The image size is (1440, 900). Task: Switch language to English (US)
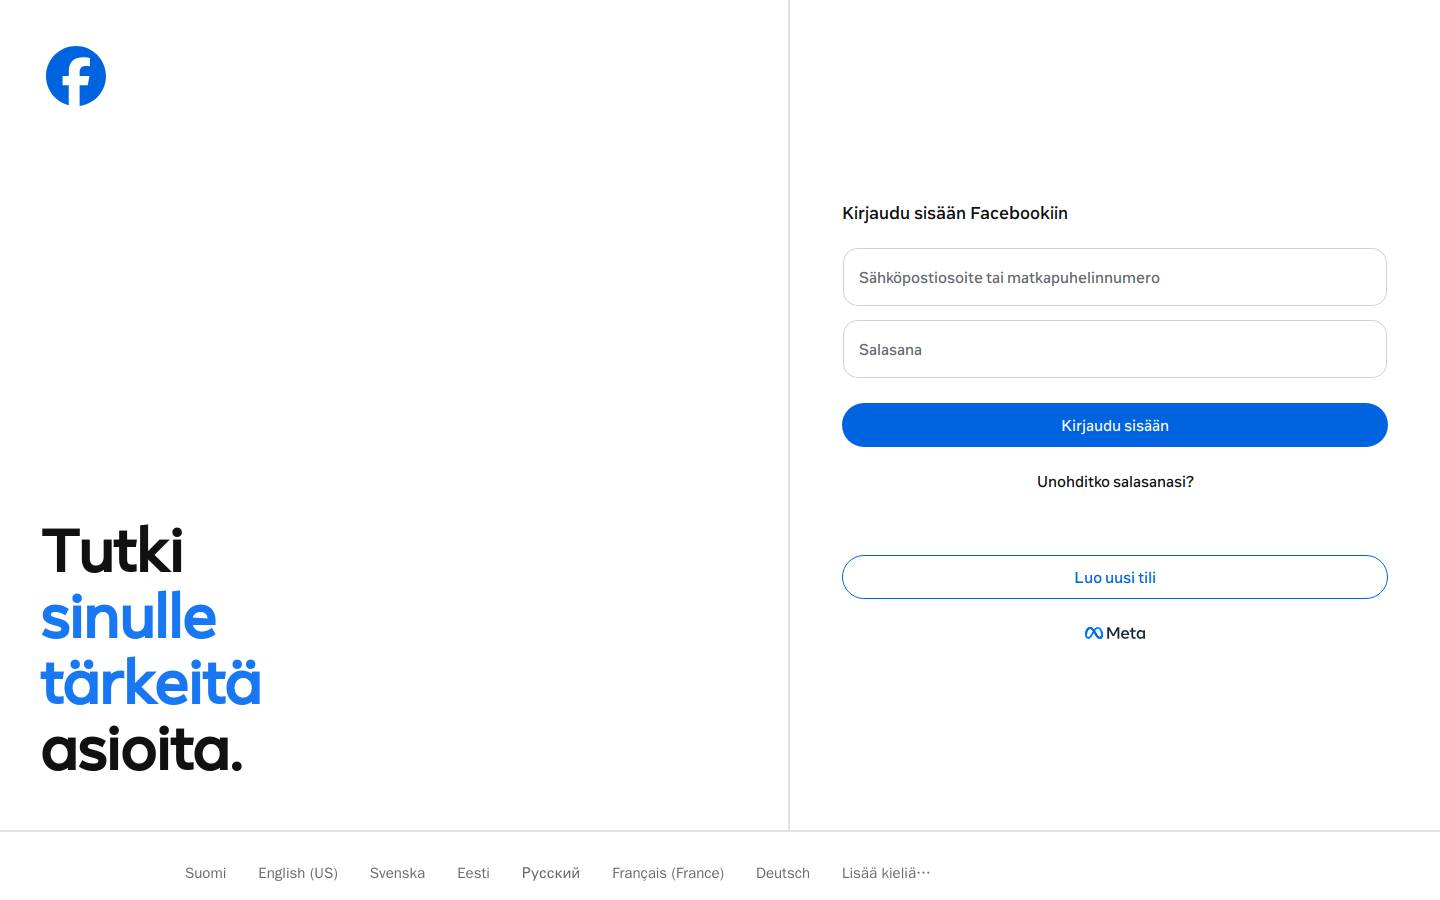298,873
